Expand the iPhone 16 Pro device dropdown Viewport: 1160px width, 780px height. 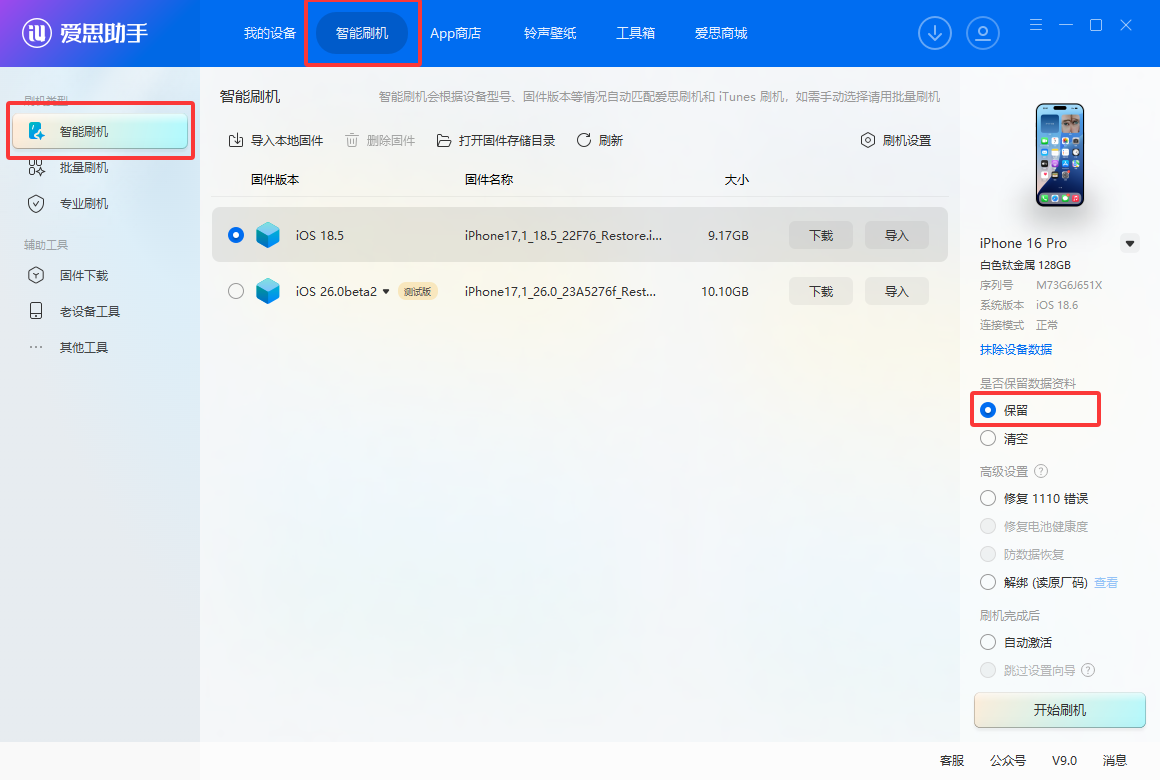pos(1130,243)
